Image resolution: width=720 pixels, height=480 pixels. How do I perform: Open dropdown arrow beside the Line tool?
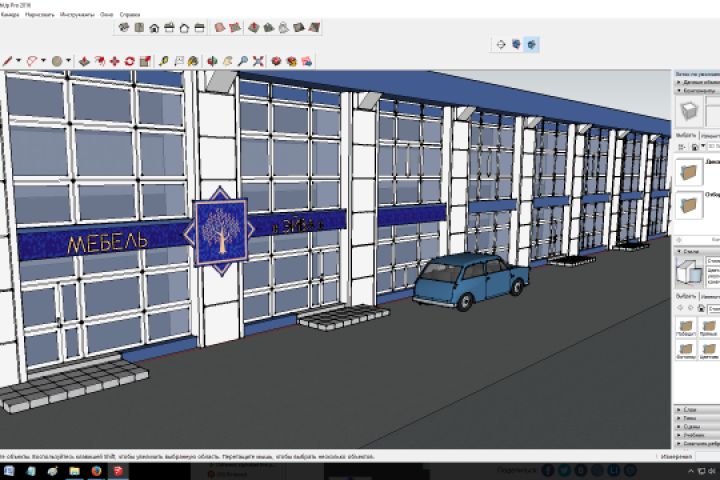(x=18, y=61)
